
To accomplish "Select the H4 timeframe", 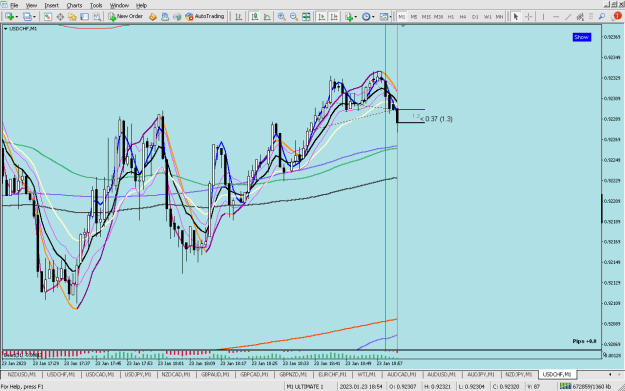I will [x=463, y=17].
